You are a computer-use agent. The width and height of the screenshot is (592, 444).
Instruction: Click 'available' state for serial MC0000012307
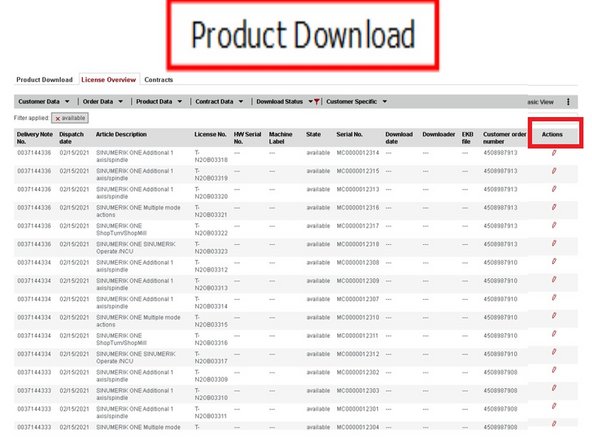[318, 299]
